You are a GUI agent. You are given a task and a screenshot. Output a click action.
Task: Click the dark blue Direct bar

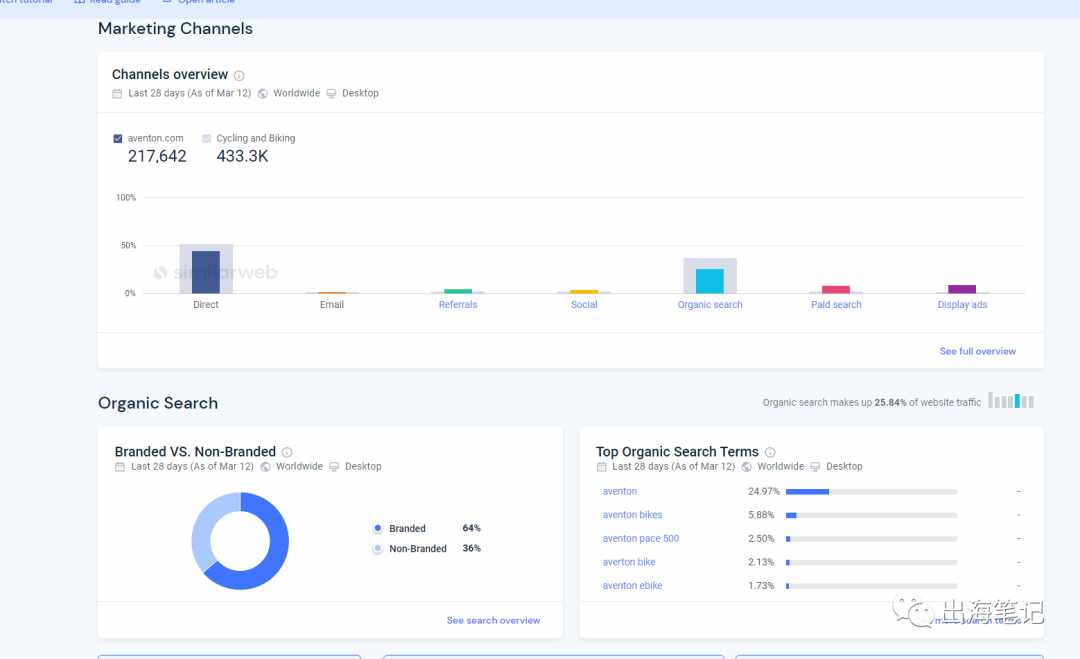tap(206, 272)
